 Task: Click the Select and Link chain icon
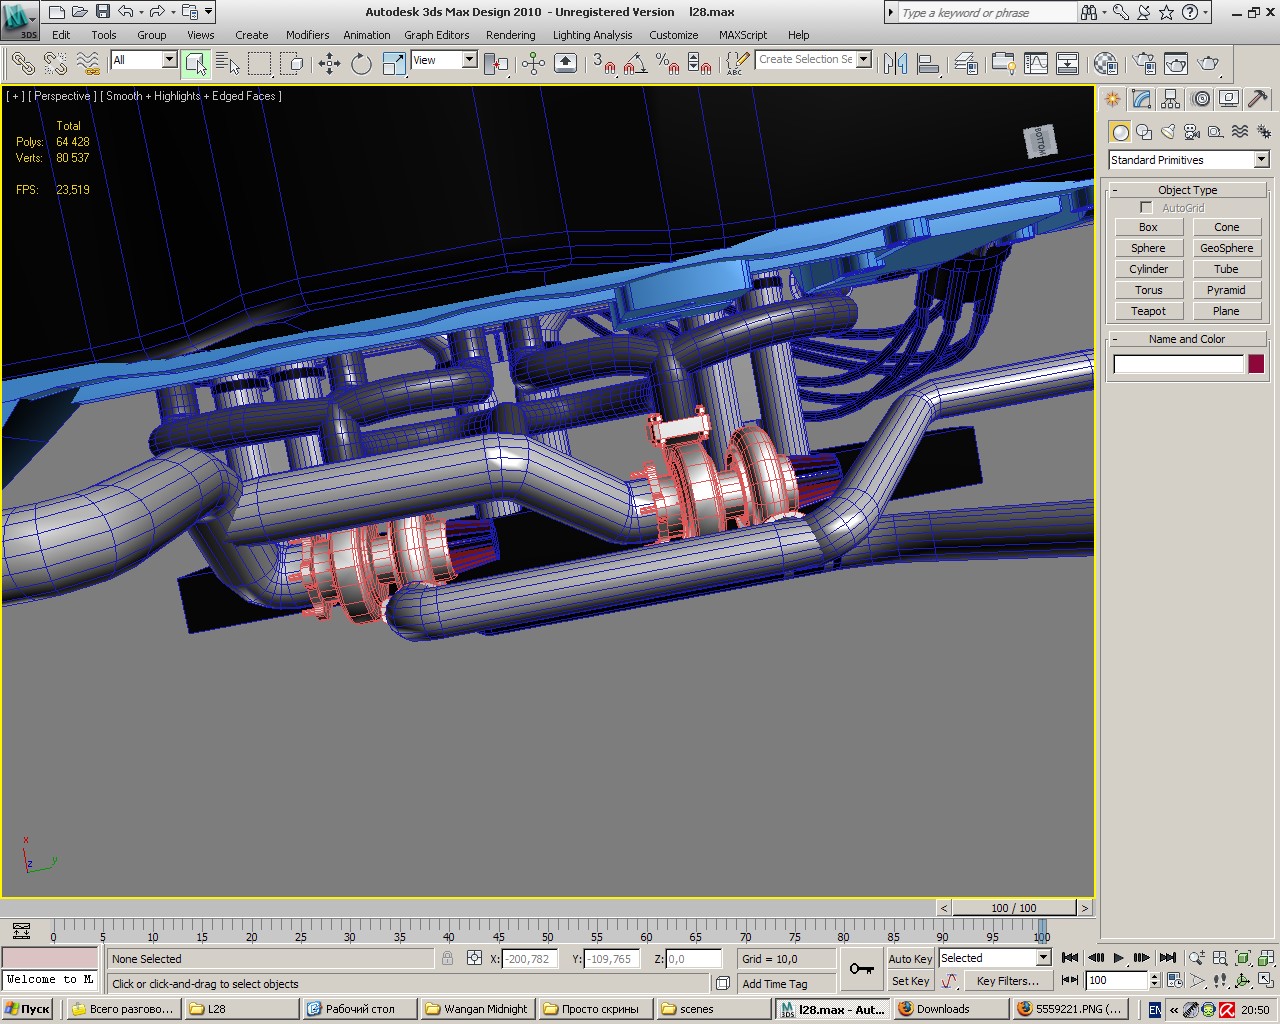pos(23,64)
